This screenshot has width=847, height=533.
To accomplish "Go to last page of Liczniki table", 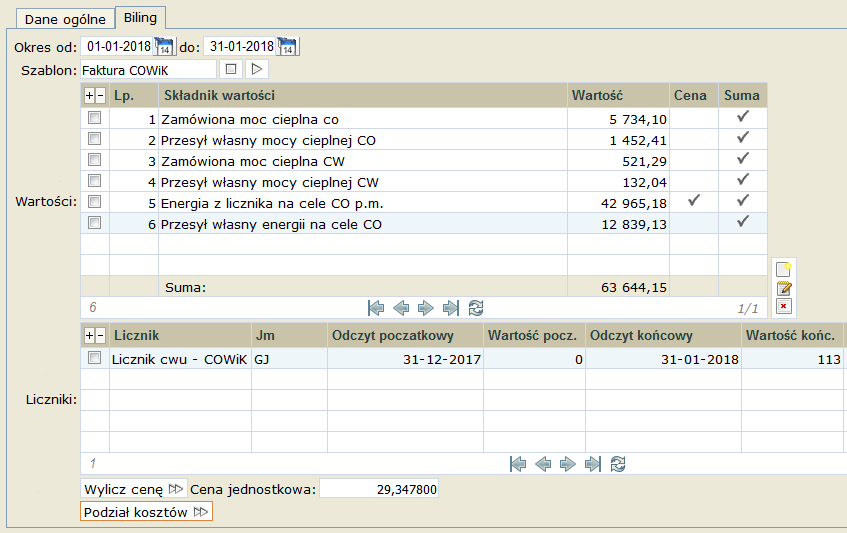I will click(593, 463).
